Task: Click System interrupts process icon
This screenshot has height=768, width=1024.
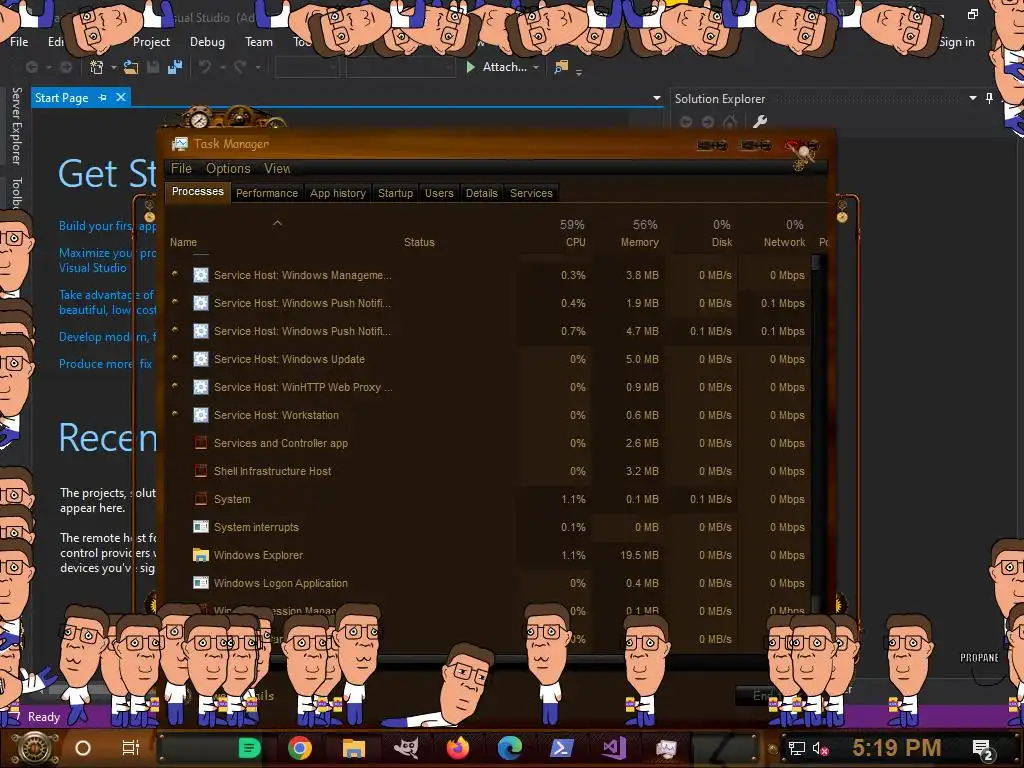Action: point(200,527)
